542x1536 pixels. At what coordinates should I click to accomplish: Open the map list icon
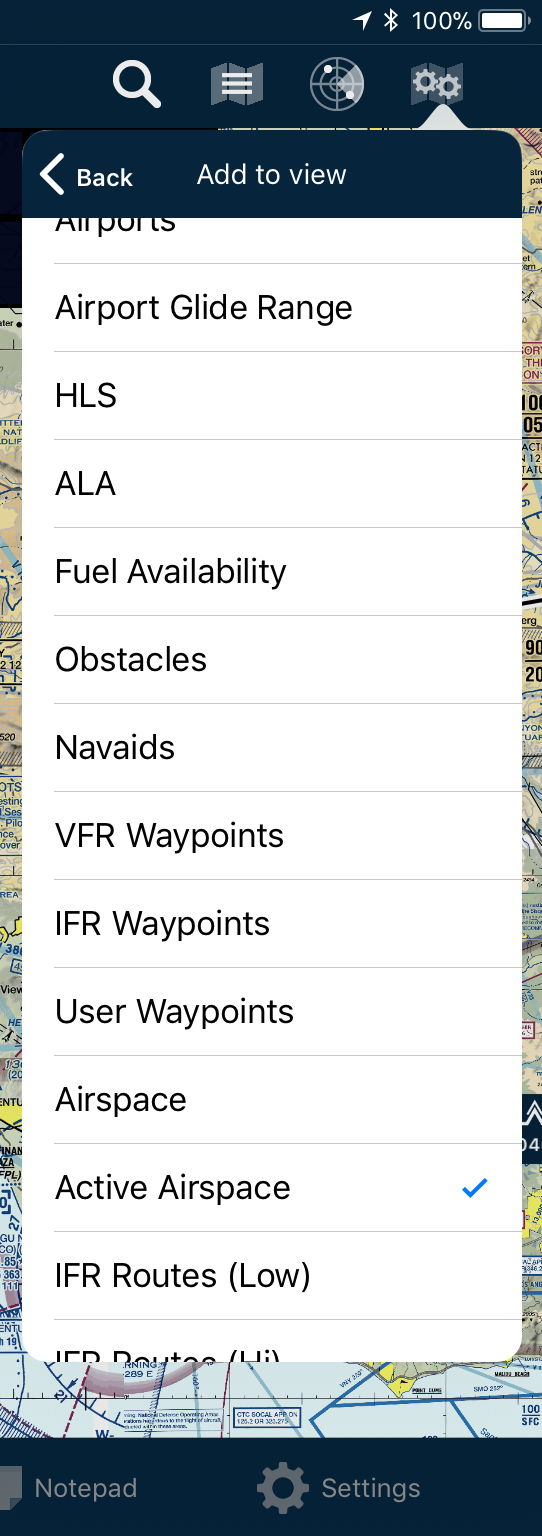(x=237, y=84)
